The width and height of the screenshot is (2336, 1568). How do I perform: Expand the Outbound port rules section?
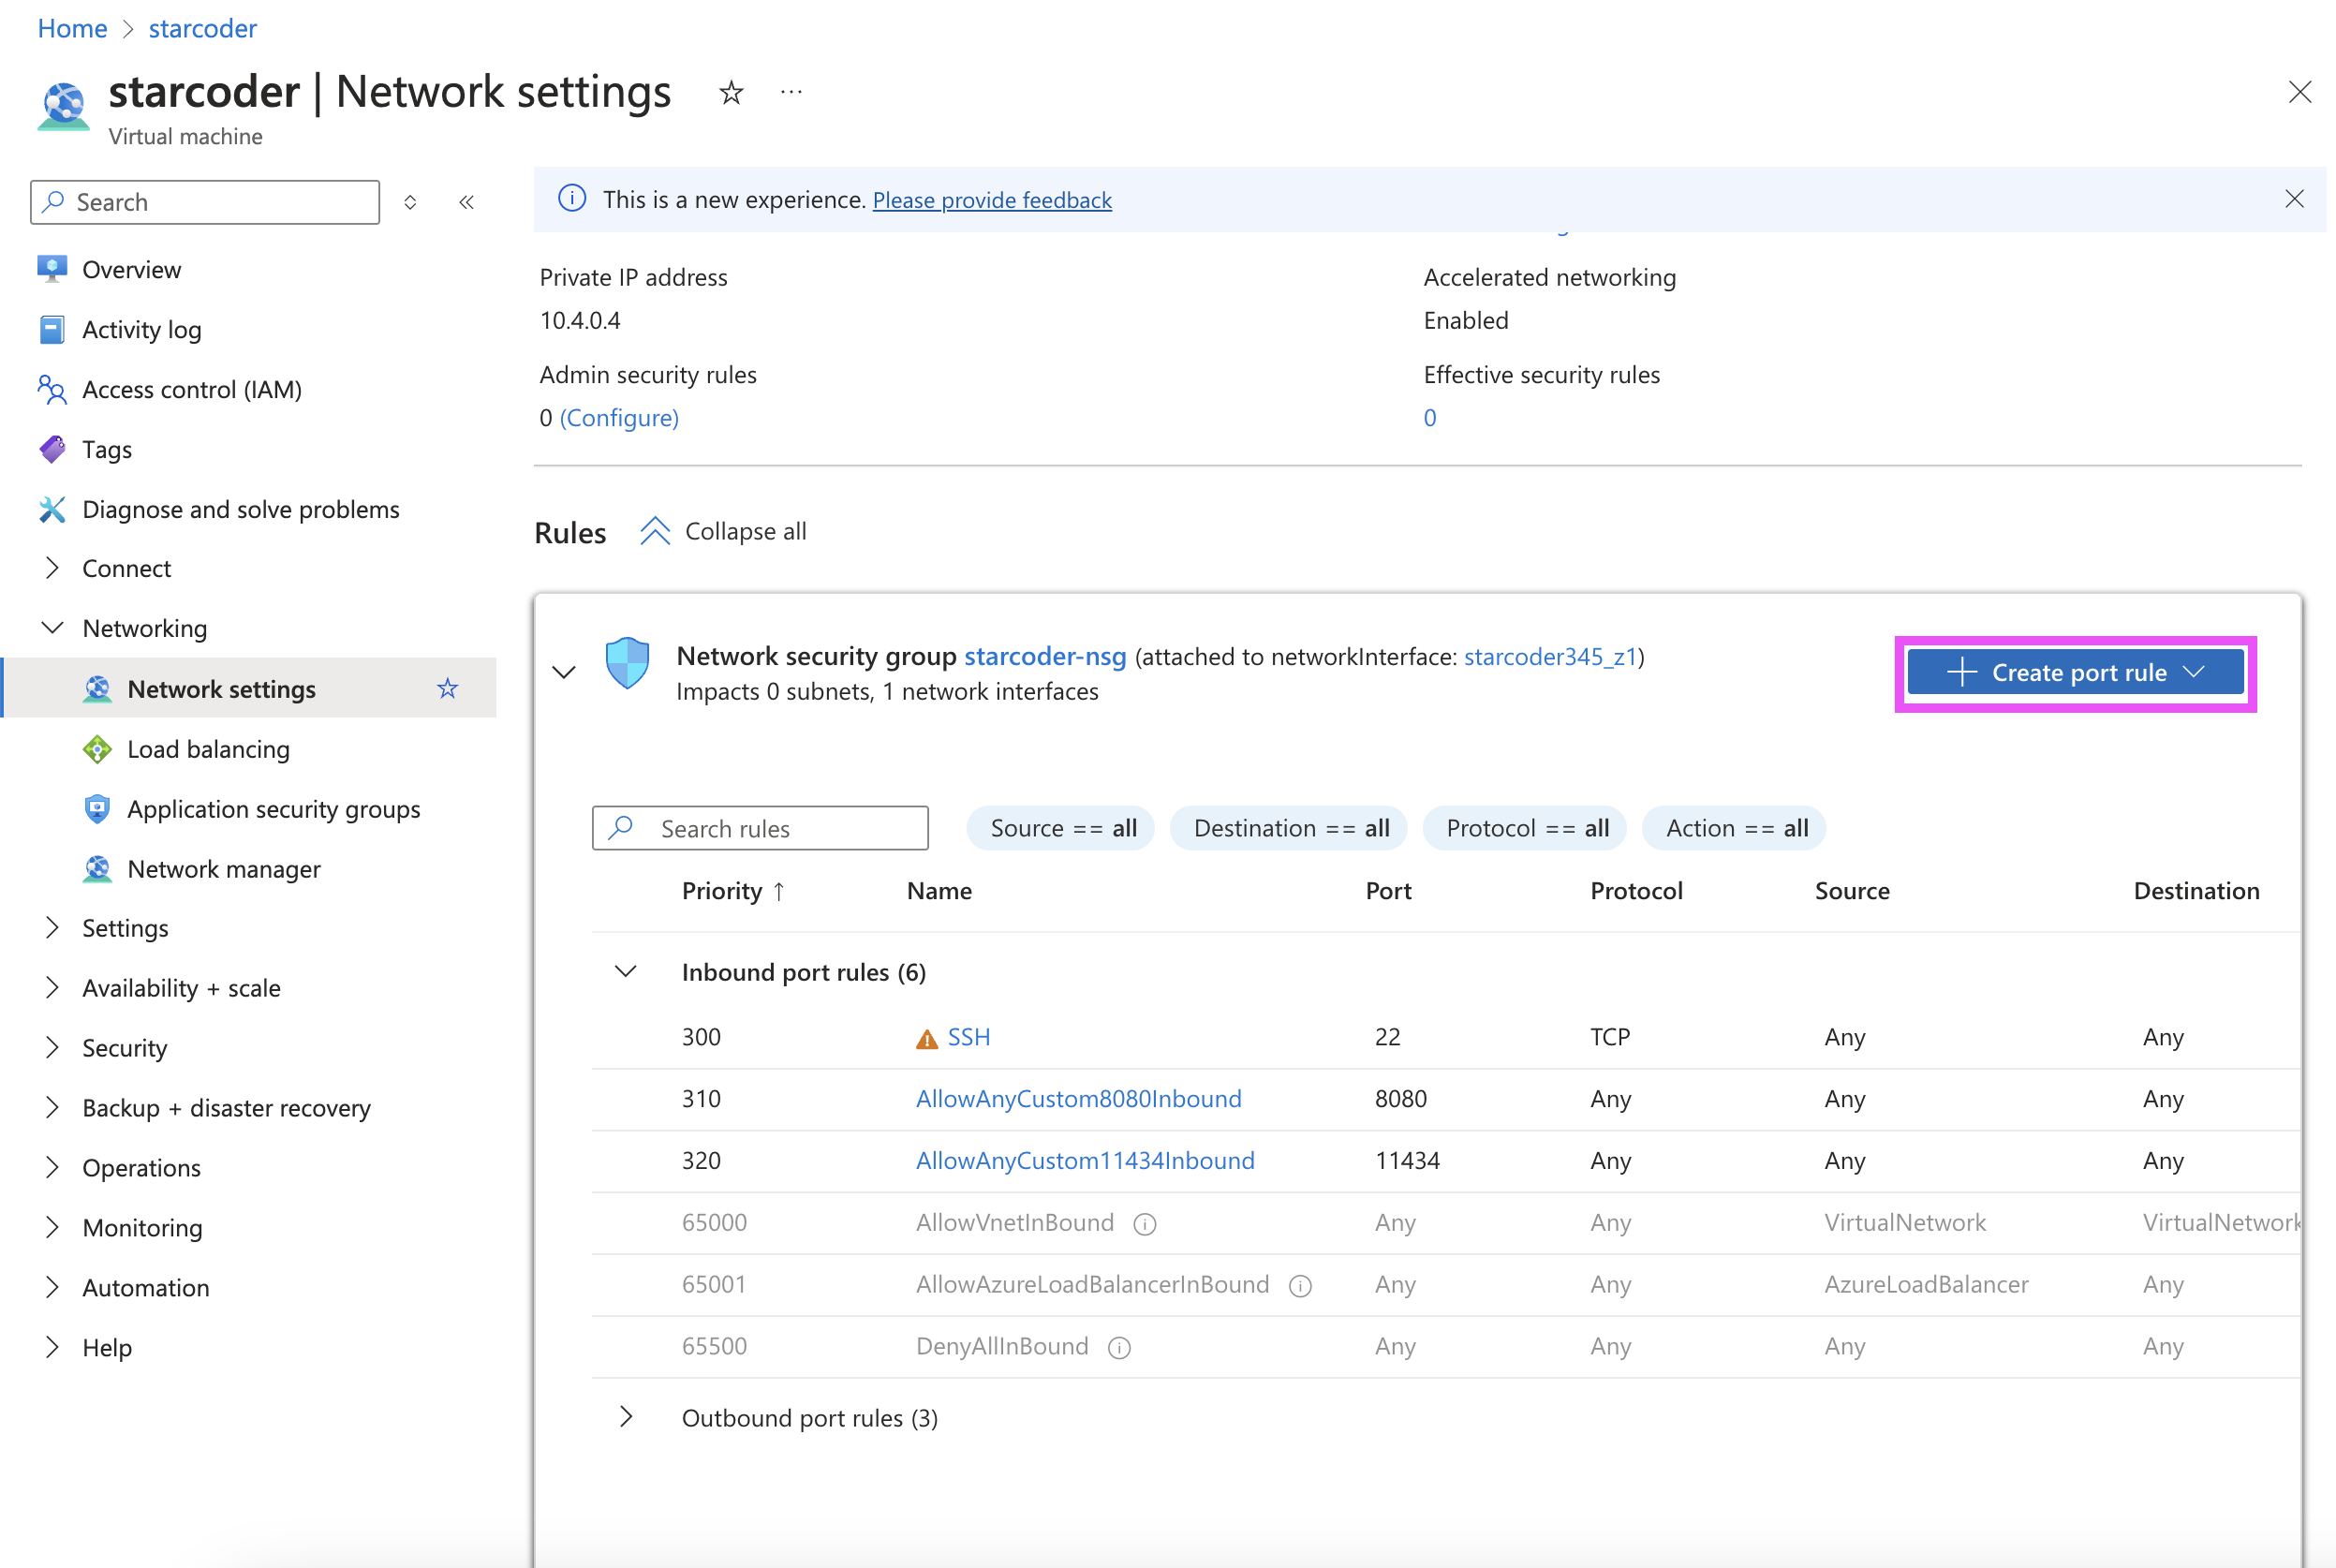(x=626, y=1417)
